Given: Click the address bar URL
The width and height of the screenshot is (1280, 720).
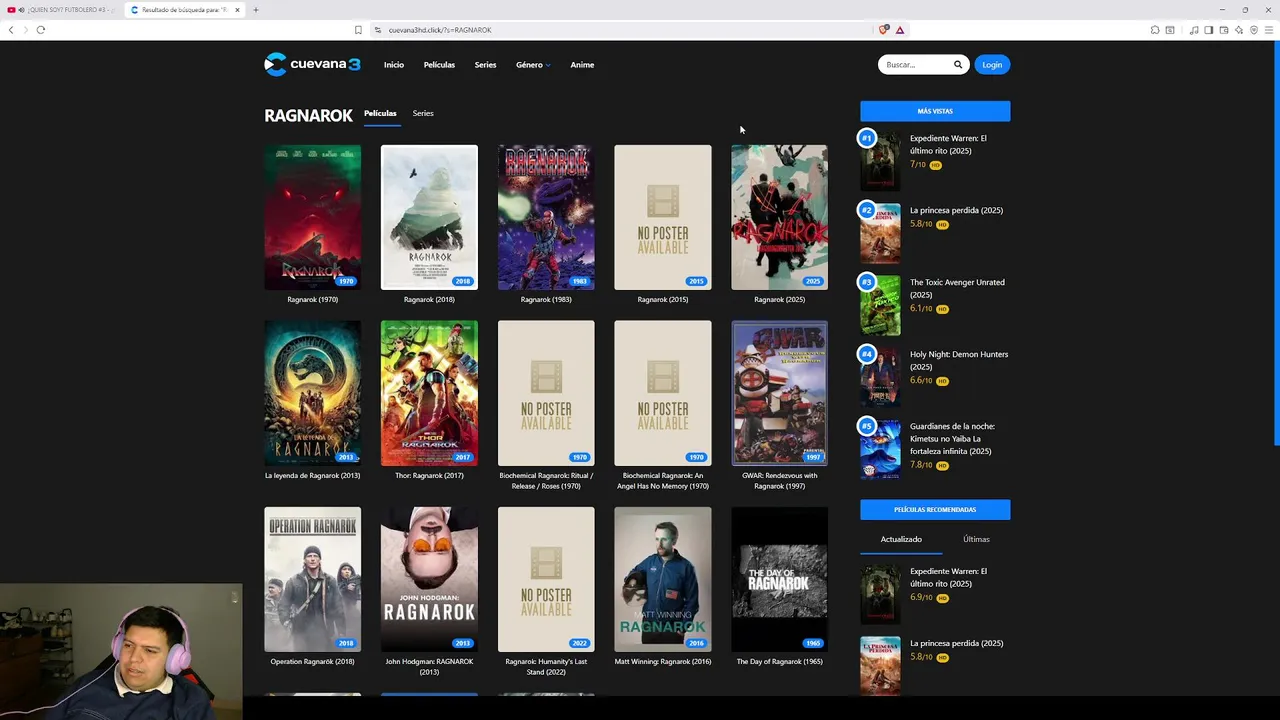Looking at the screenshot, I should 440,30.
